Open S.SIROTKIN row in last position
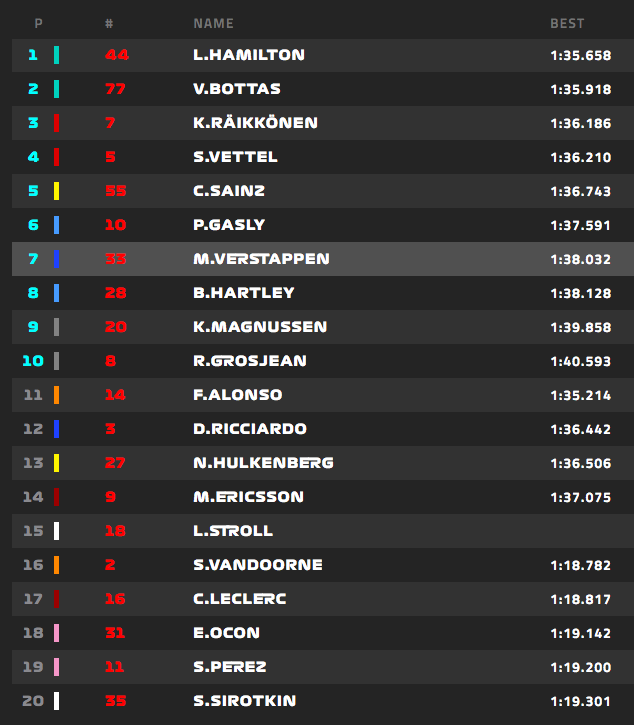 pos(244,701)
